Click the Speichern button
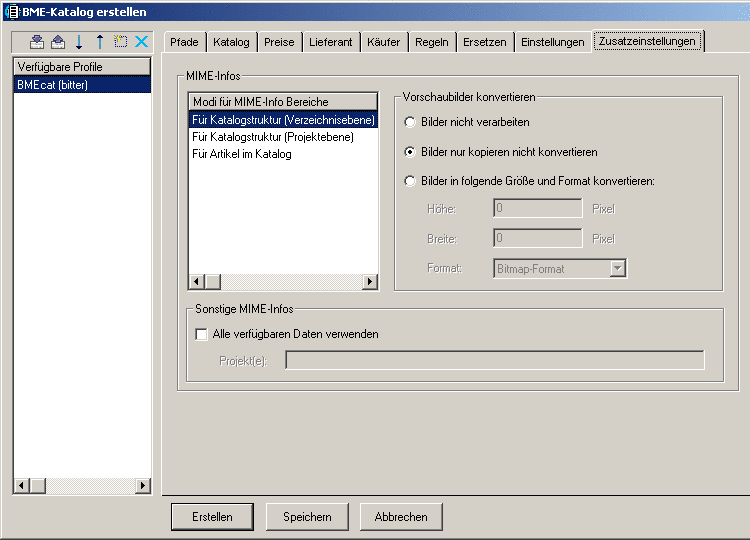 [307, 517]
